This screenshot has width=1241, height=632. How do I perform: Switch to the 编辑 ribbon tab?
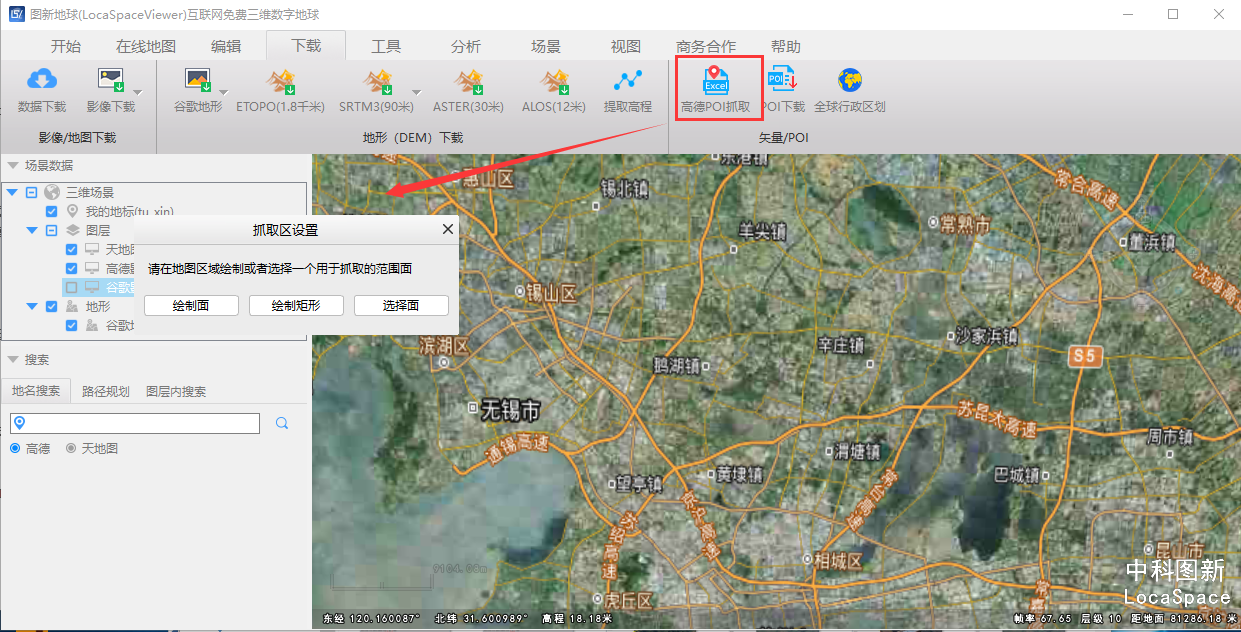(x=226, y=46)
